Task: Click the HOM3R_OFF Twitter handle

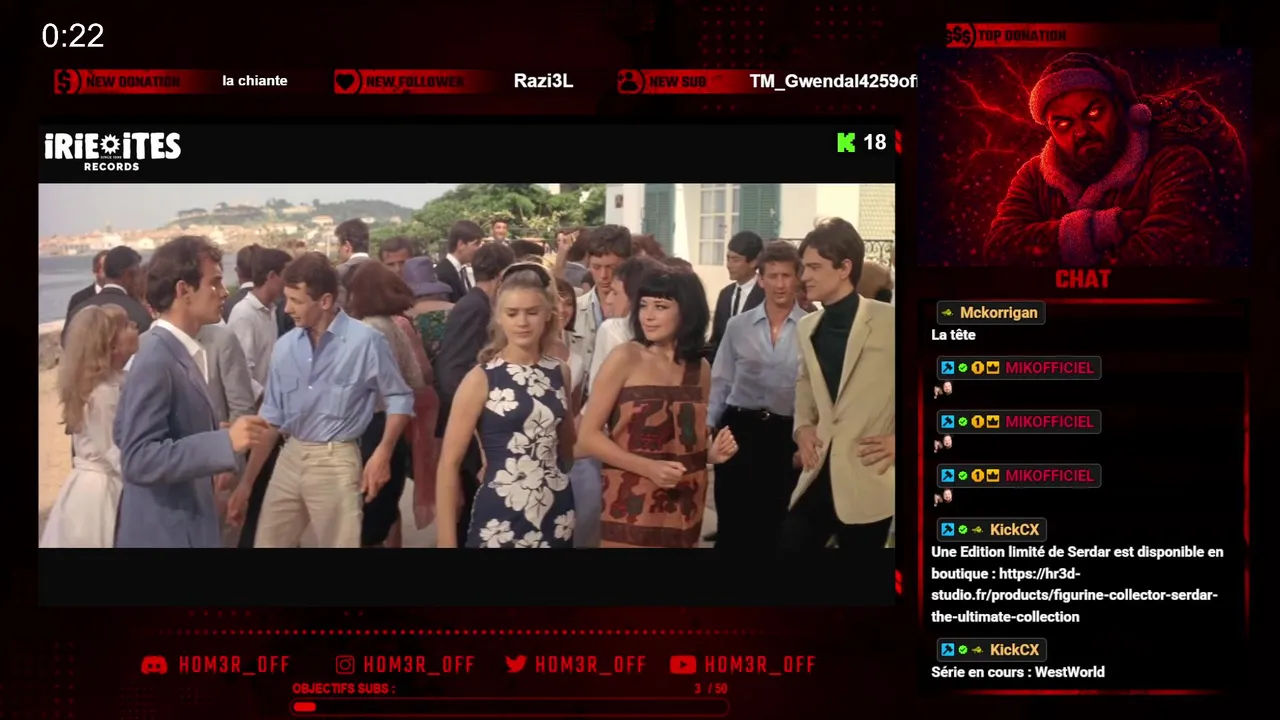Action: [x=591, y=665]
